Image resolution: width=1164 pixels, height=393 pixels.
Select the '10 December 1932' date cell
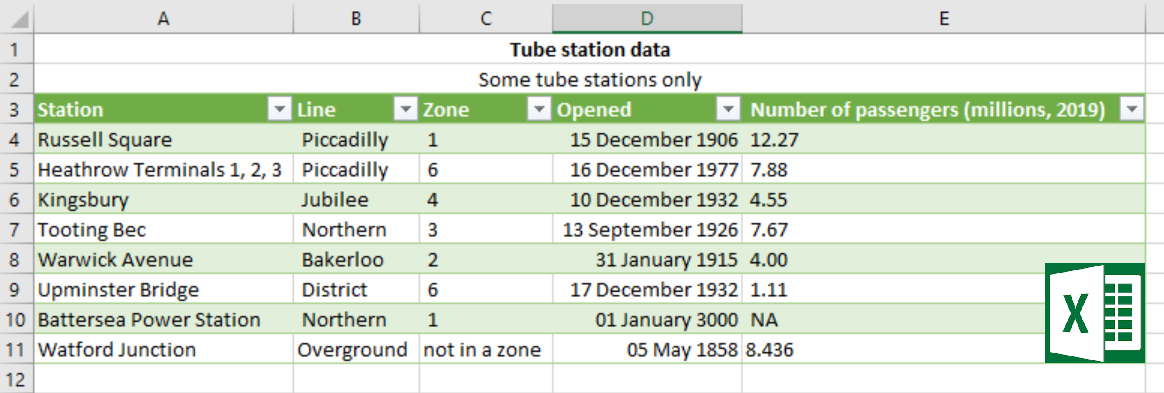[x=647, y=199]
